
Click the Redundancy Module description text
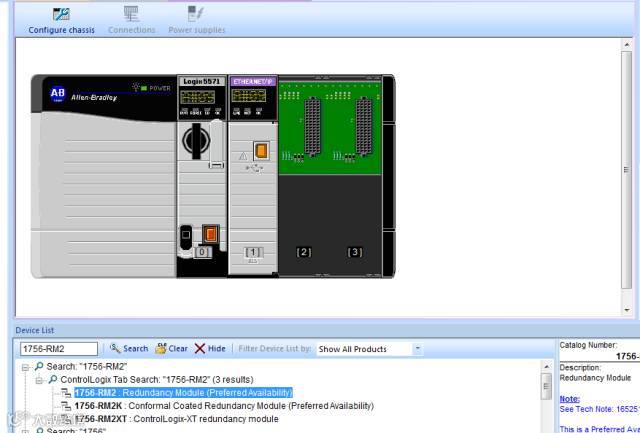click(x=595, y=378)
